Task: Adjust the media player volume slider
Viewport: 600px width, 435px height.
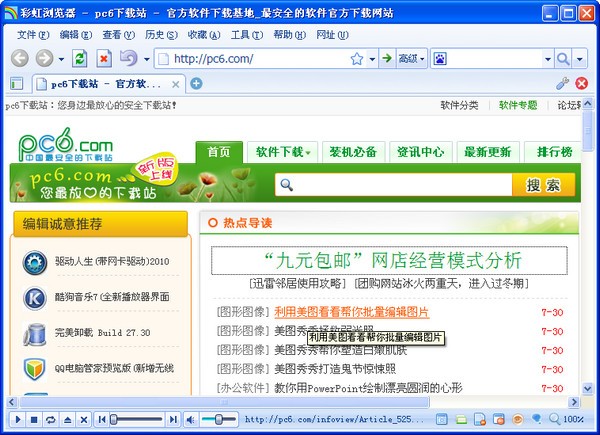Action: point(218,418)
